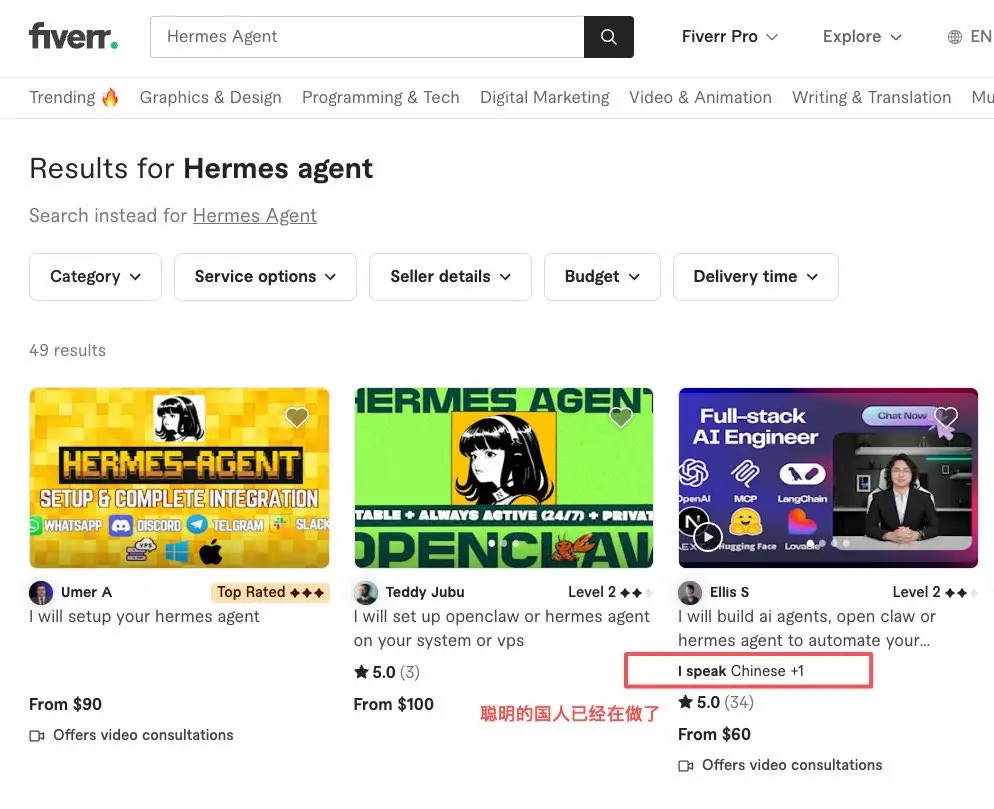Go to Programming & Tech category
The image size is (994, 809).
380,98
